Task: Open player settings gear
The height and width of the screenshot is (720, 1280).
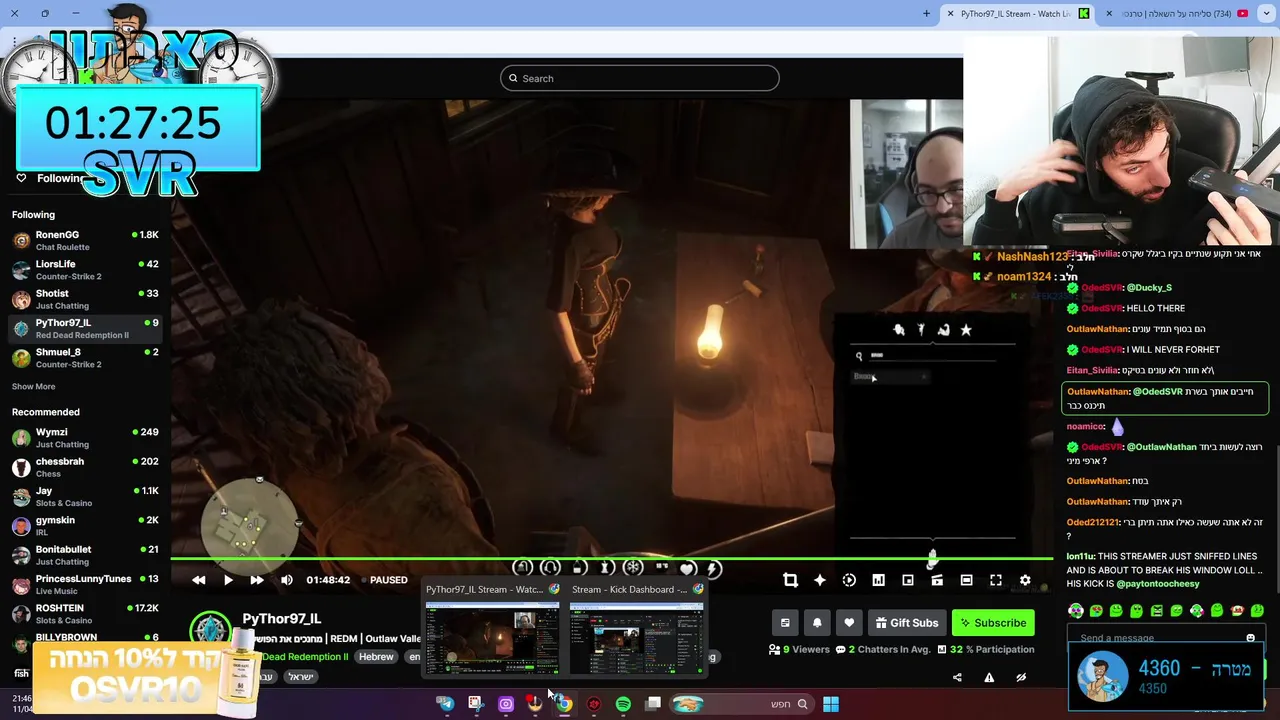Action: point(1025,580)
